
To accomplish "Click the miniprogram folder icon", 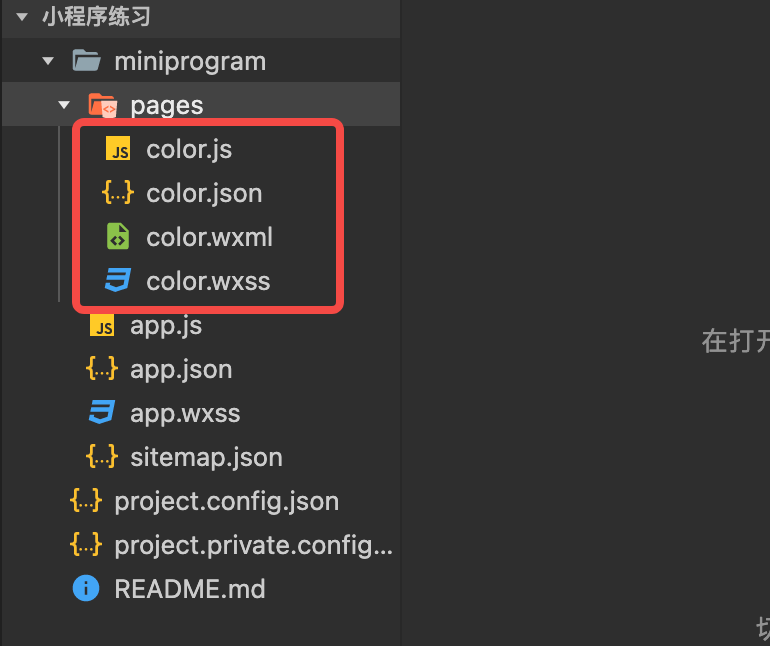I will coord(86,61).
